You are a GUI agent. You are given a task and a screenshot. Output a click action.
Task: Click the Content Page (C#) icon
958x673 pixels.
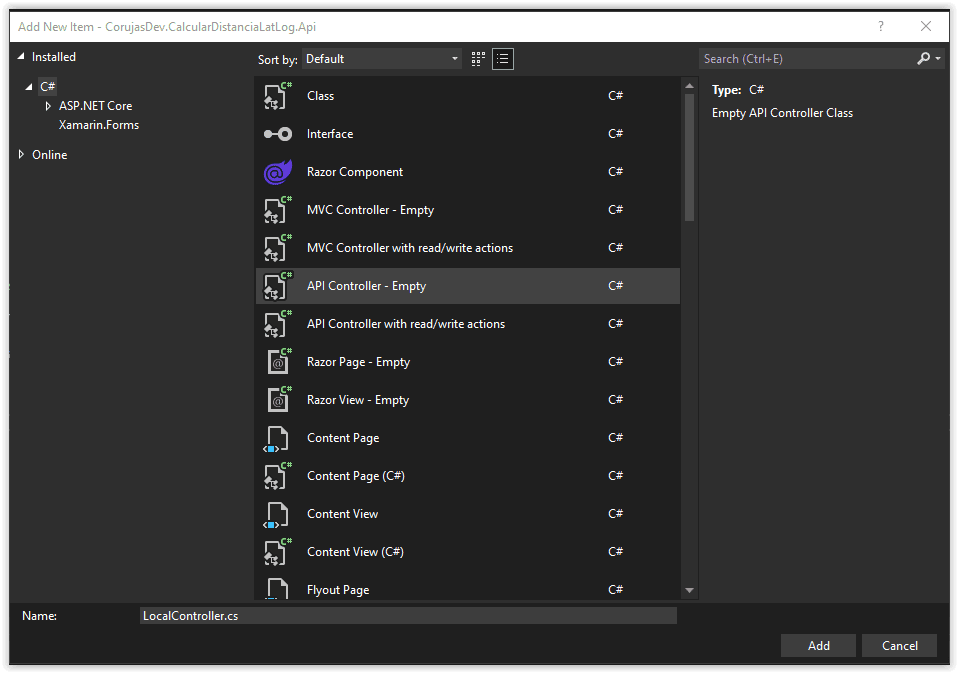click(277, 476)
